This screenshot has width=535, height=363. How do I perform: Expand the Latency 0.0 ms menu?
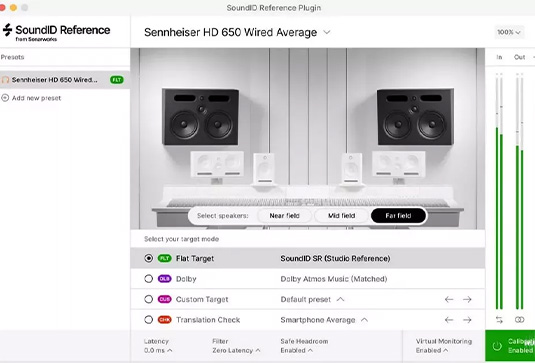click(x=158, y=346)
